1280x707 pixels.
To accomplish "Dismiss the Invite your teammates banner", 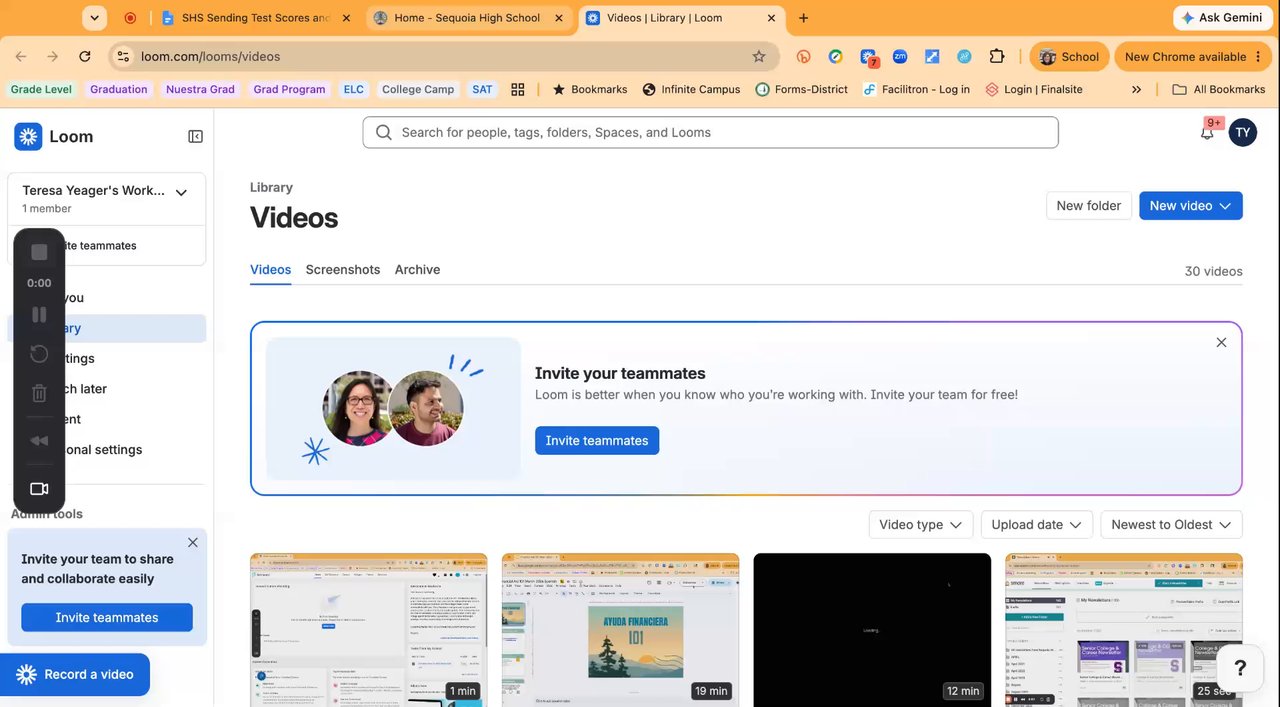I will [1221, 342].
